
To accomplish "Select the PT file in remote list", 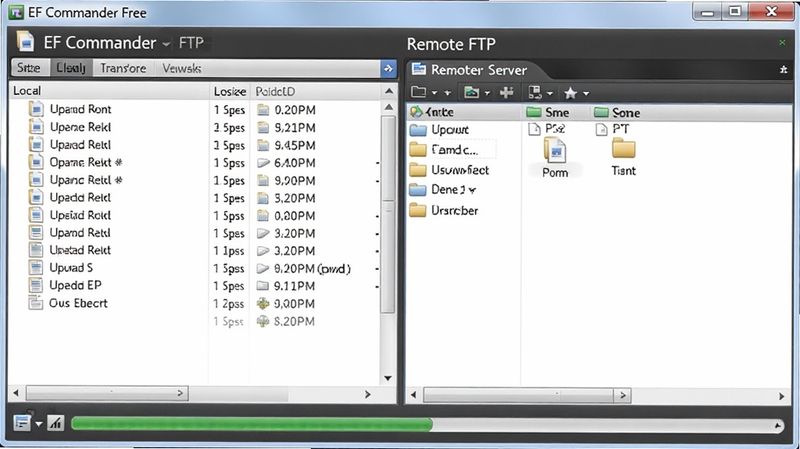I will point(613,129).
